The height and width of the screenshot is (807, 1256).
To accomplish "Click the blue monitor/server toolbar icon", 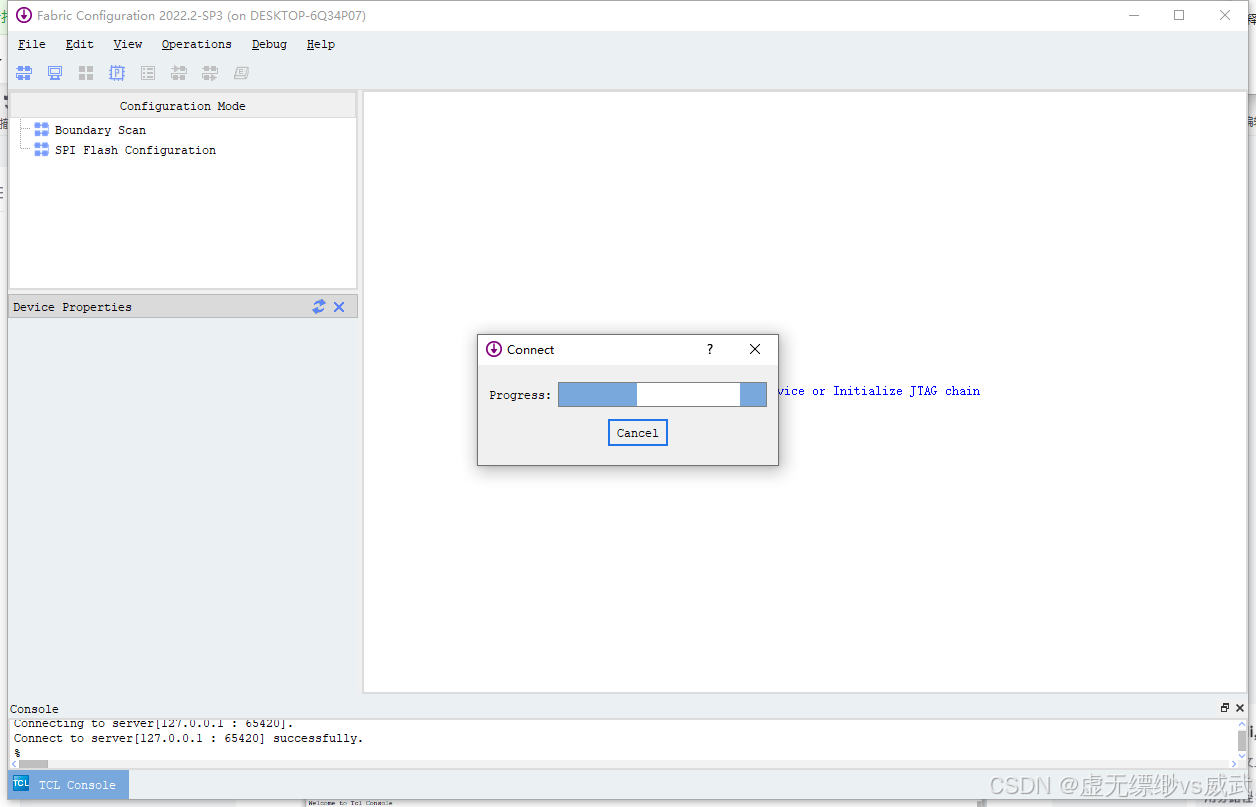I will pos(55,73).
